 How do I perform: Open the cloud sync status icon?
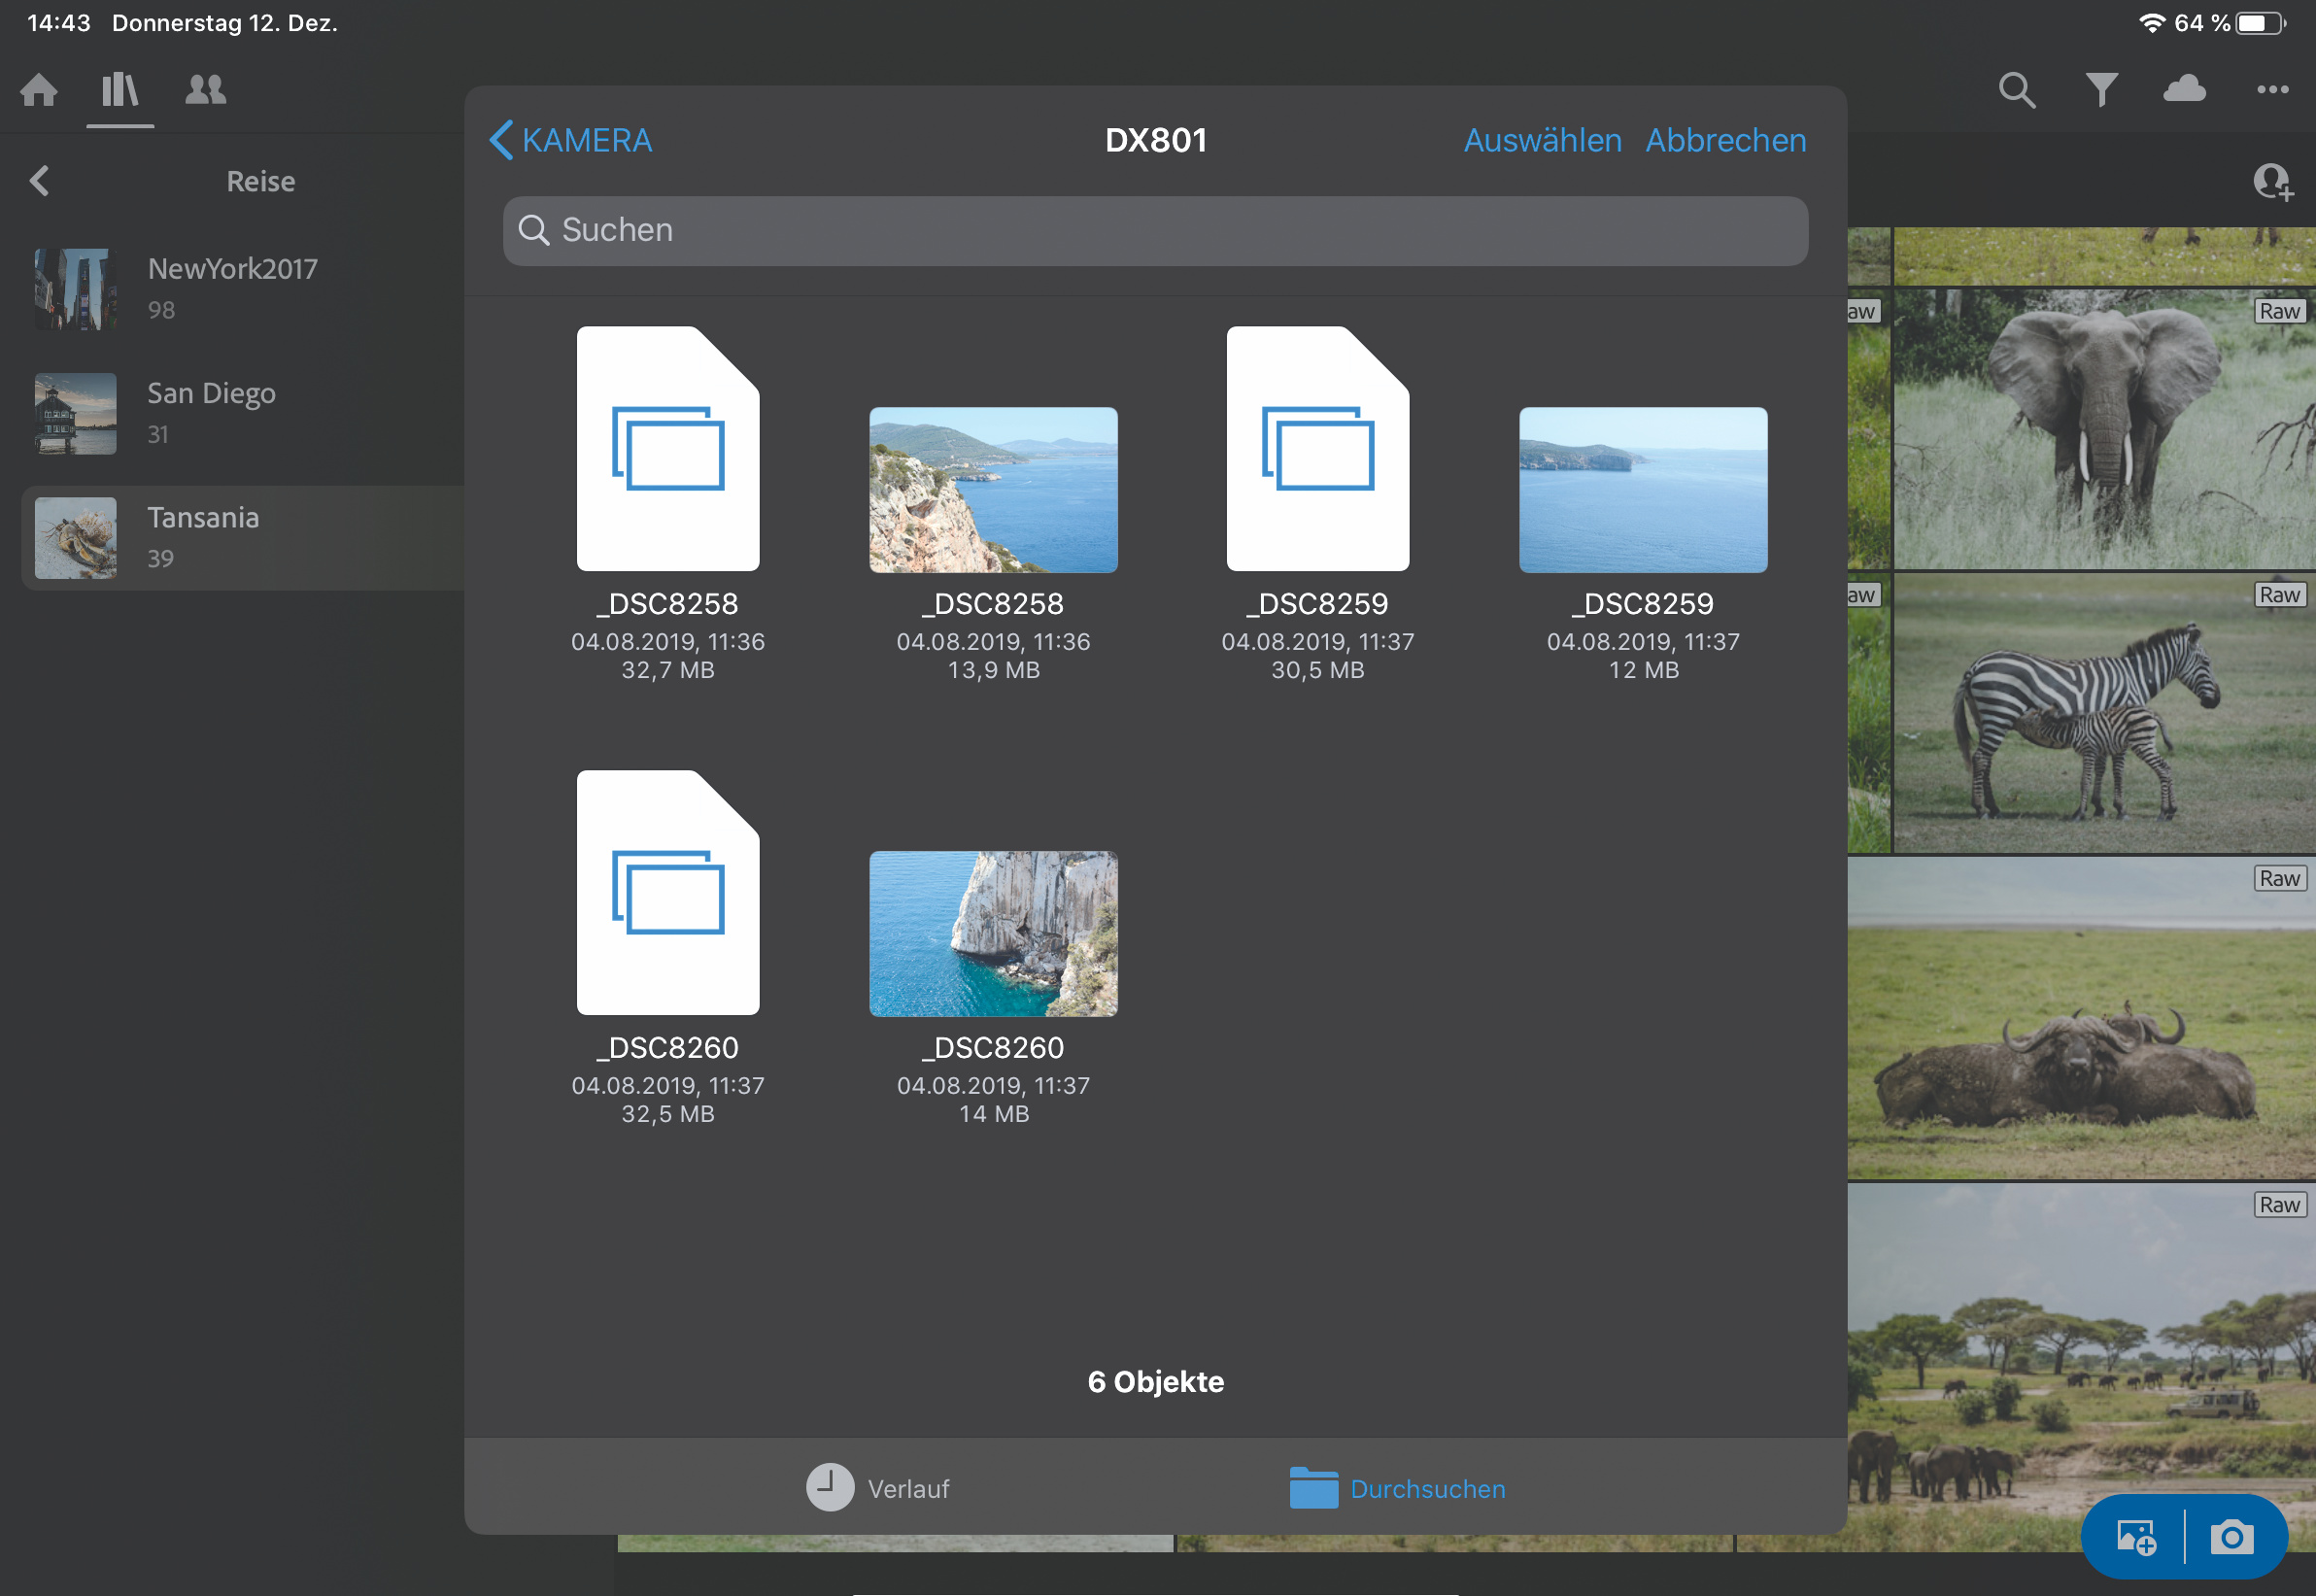pos(2184,90)
